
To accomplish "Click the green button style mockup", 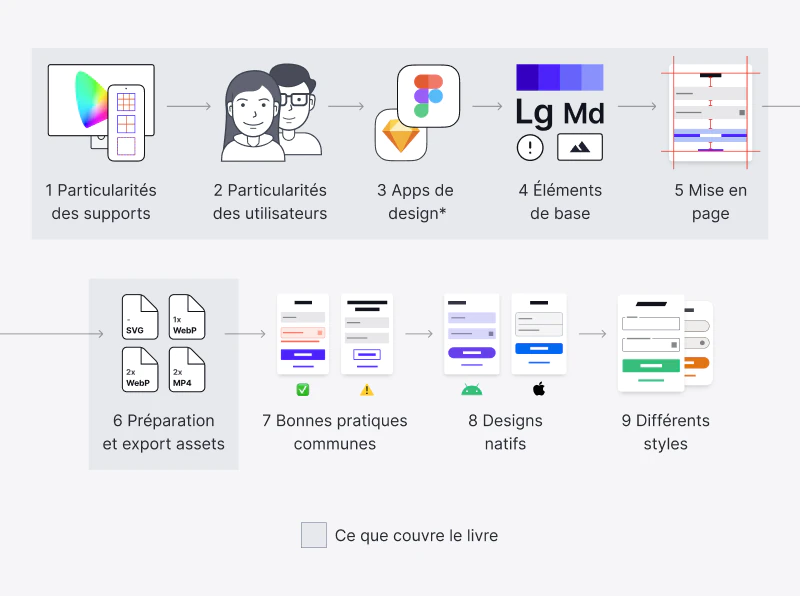I will (x=651, y=343).
